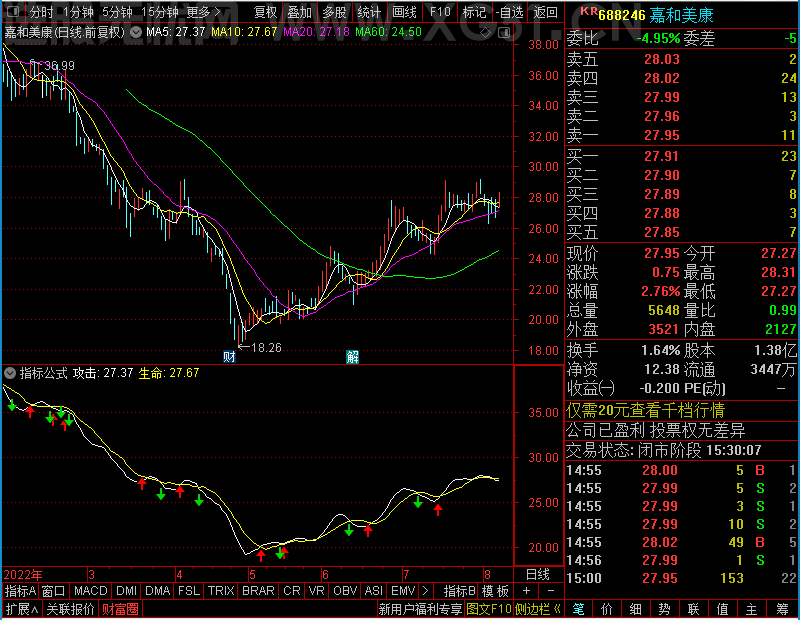Select the DMI indicator
This screenshot has height=620, width=800.
click(x=126, y=591)
